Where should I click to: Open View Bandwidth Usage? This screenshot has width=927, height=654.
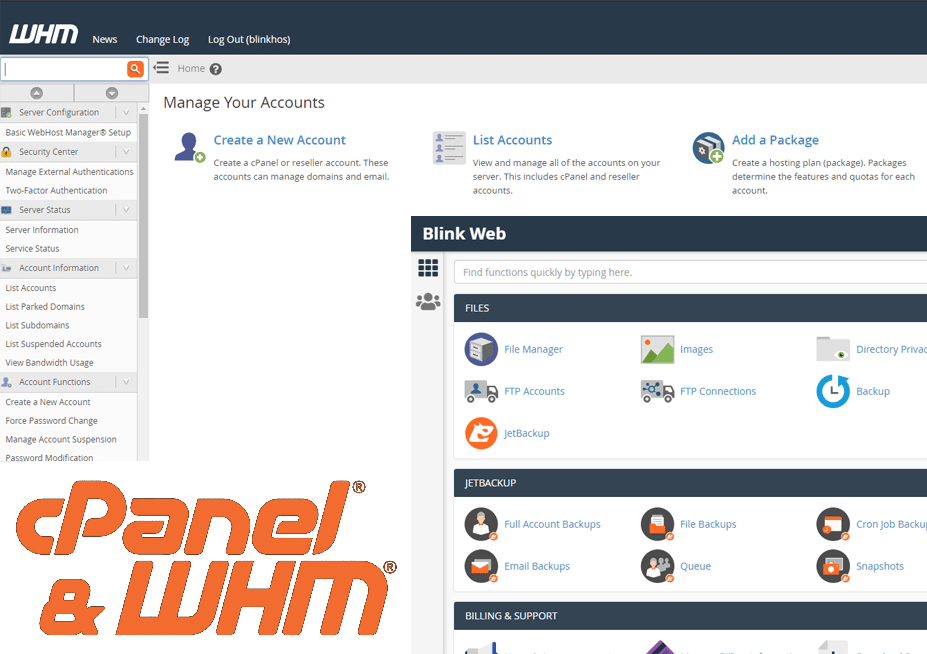pyautogui.click(x=50, y=362)
